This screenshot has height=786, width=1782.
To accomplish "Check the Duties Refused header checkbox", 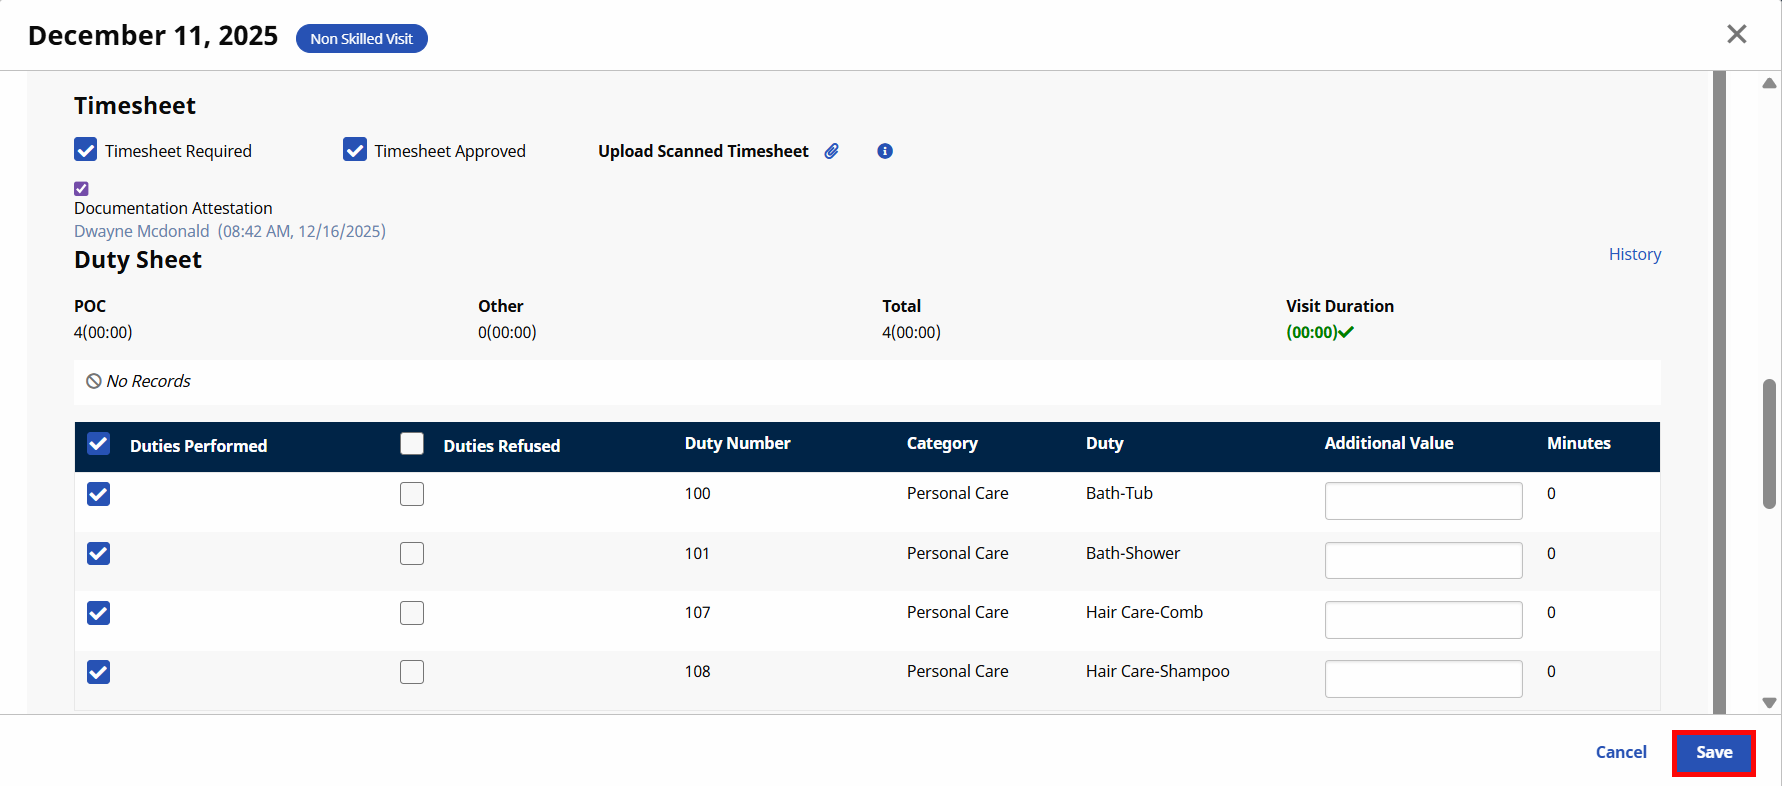I will pos(412,444).
